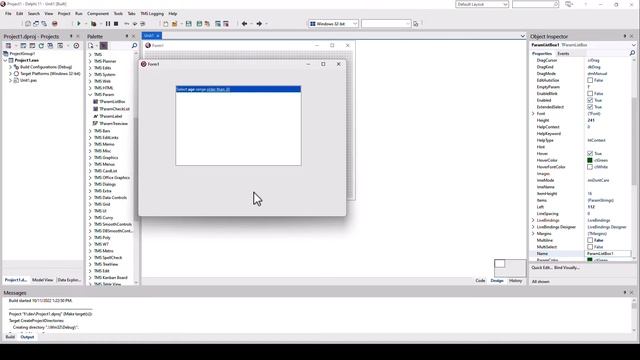Switch to the Events tab in the Object Inspector
The height and width of the screenshot is (360, 640).
point(563,53)
